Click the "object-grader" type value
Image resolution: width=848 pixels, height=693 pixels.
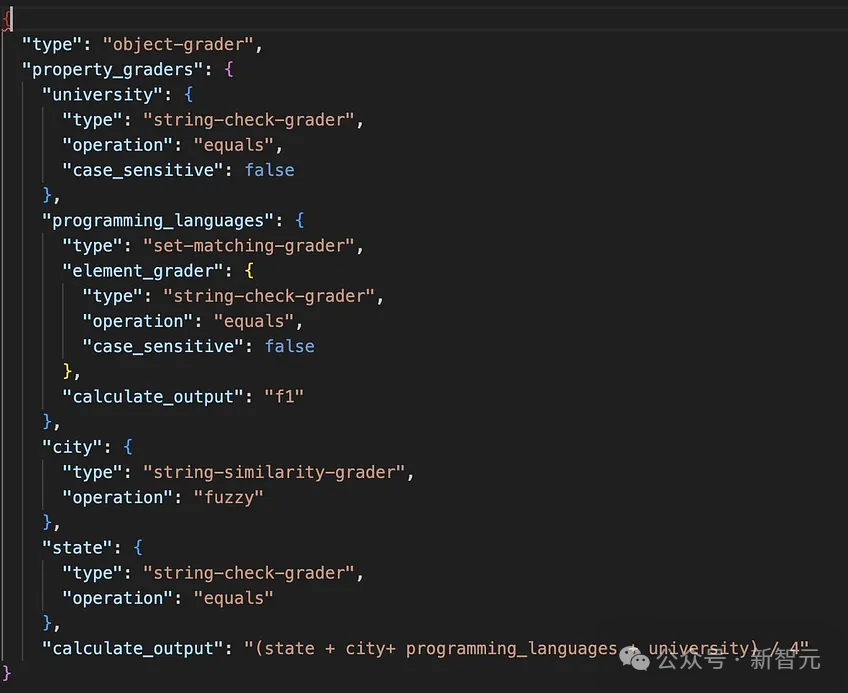(x=177, y=44)
